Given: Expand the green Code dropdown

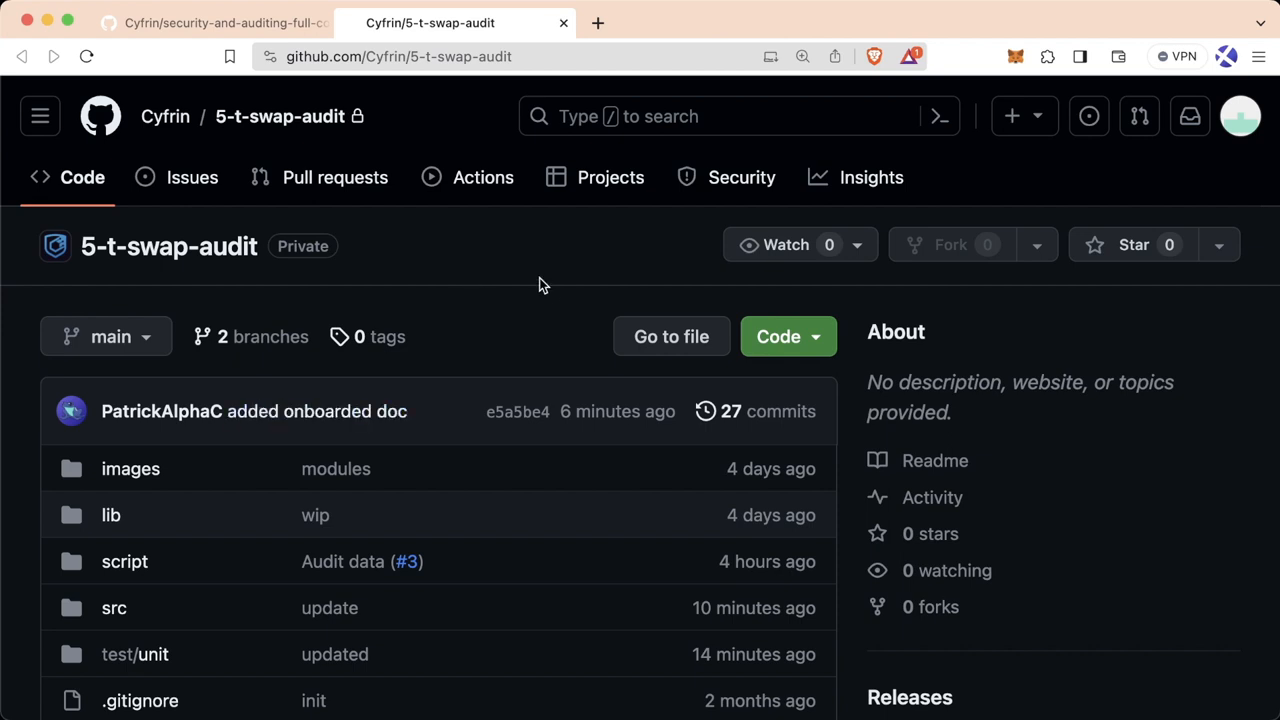Looking at the screenshot, I should point(788,336).
